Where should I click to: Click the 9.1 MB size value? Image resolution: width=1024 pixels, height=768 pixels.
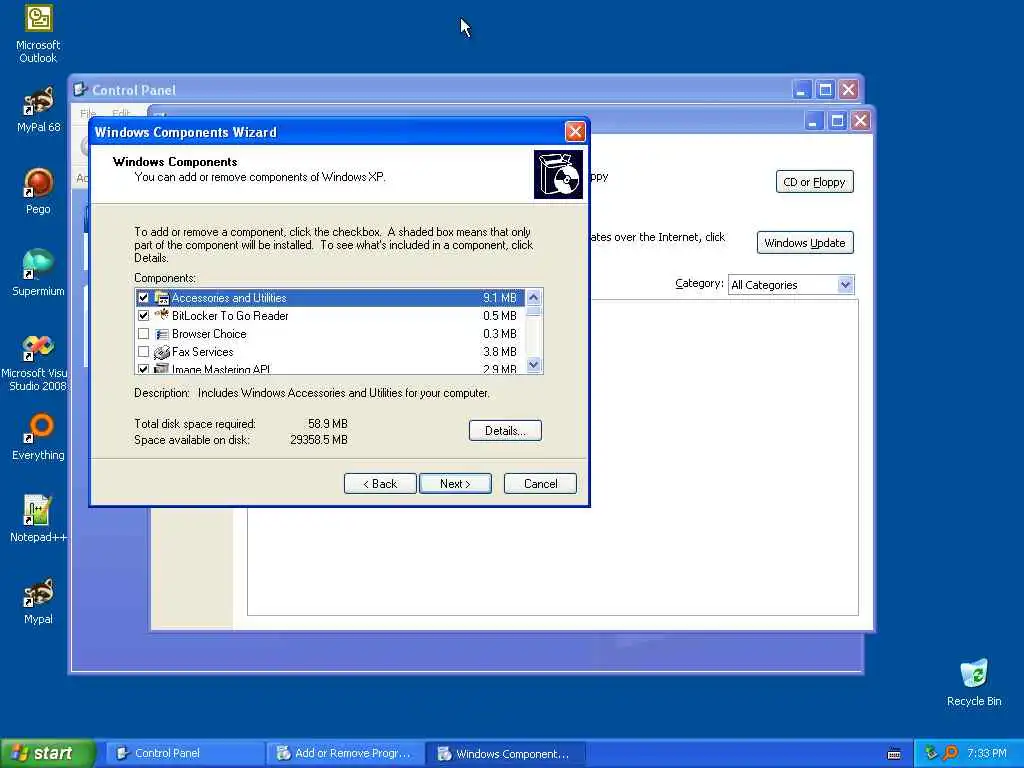pyautogui.click(x=500, y=298)
